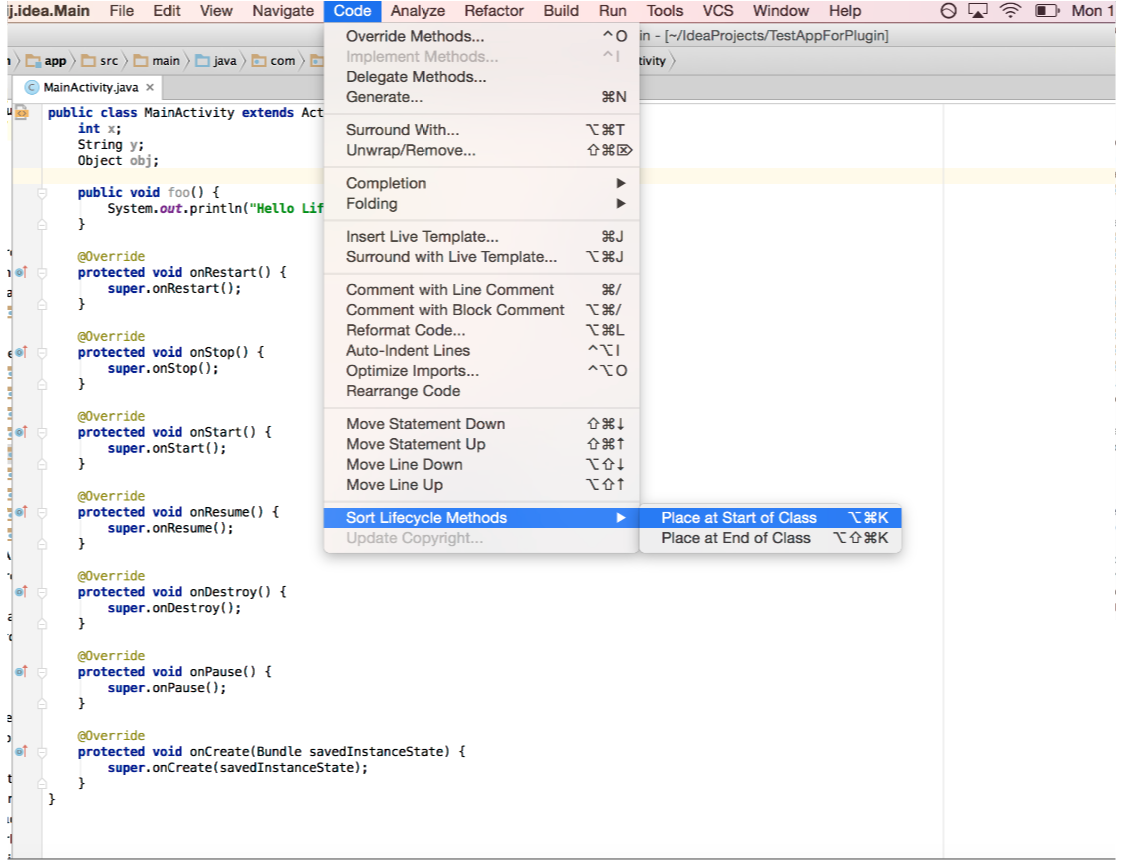Open the File menu
Viewport: 1148px width, 862px height.
tap(122, 11)
